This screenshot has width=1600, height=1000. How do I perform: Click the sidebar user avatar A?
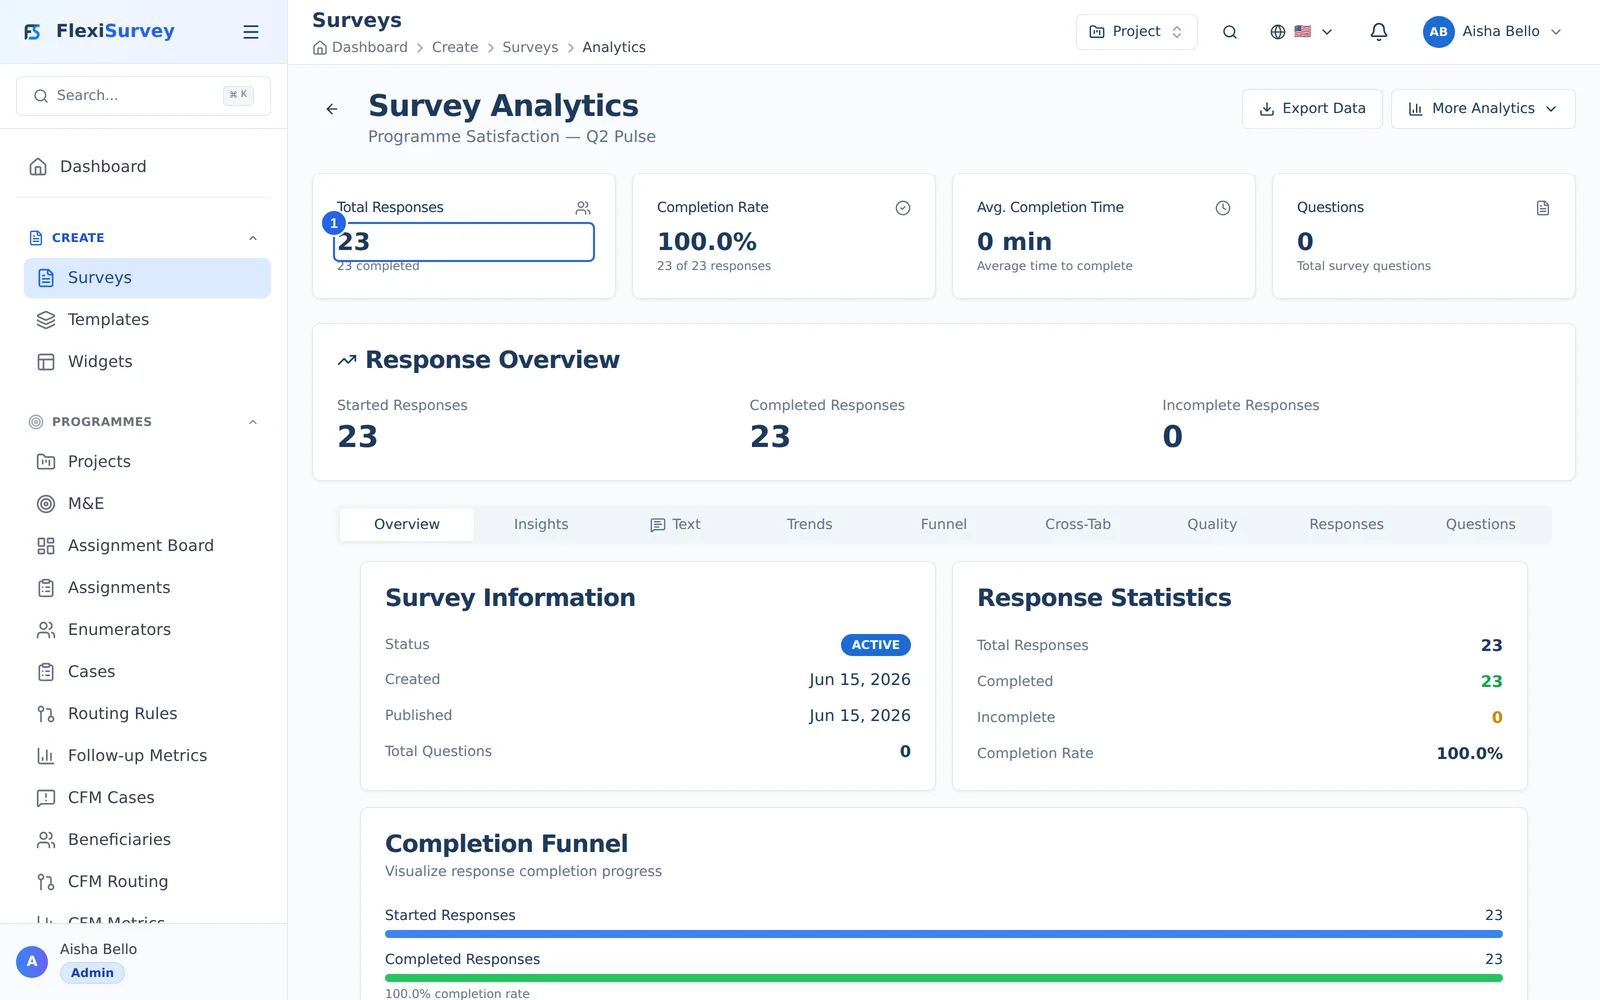coord(32,962)
